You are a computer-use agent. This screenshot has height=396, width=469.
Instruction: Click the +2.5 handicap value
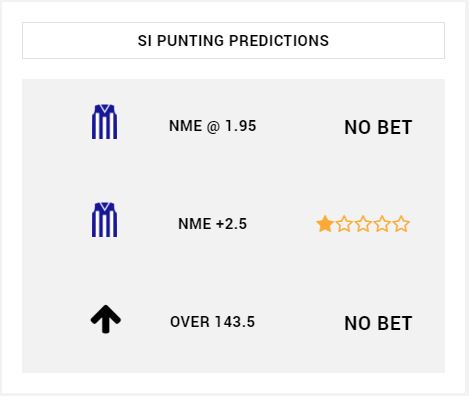[232, 224]
